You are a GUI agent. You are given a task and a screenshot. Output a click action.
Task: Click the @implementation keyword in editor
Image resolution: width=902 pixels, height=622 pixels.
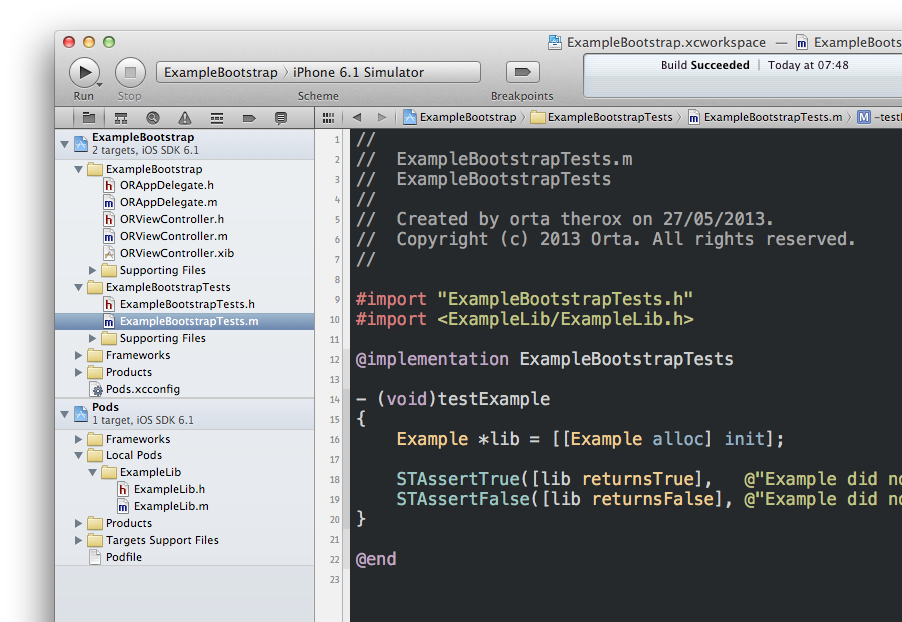point(432,359)
